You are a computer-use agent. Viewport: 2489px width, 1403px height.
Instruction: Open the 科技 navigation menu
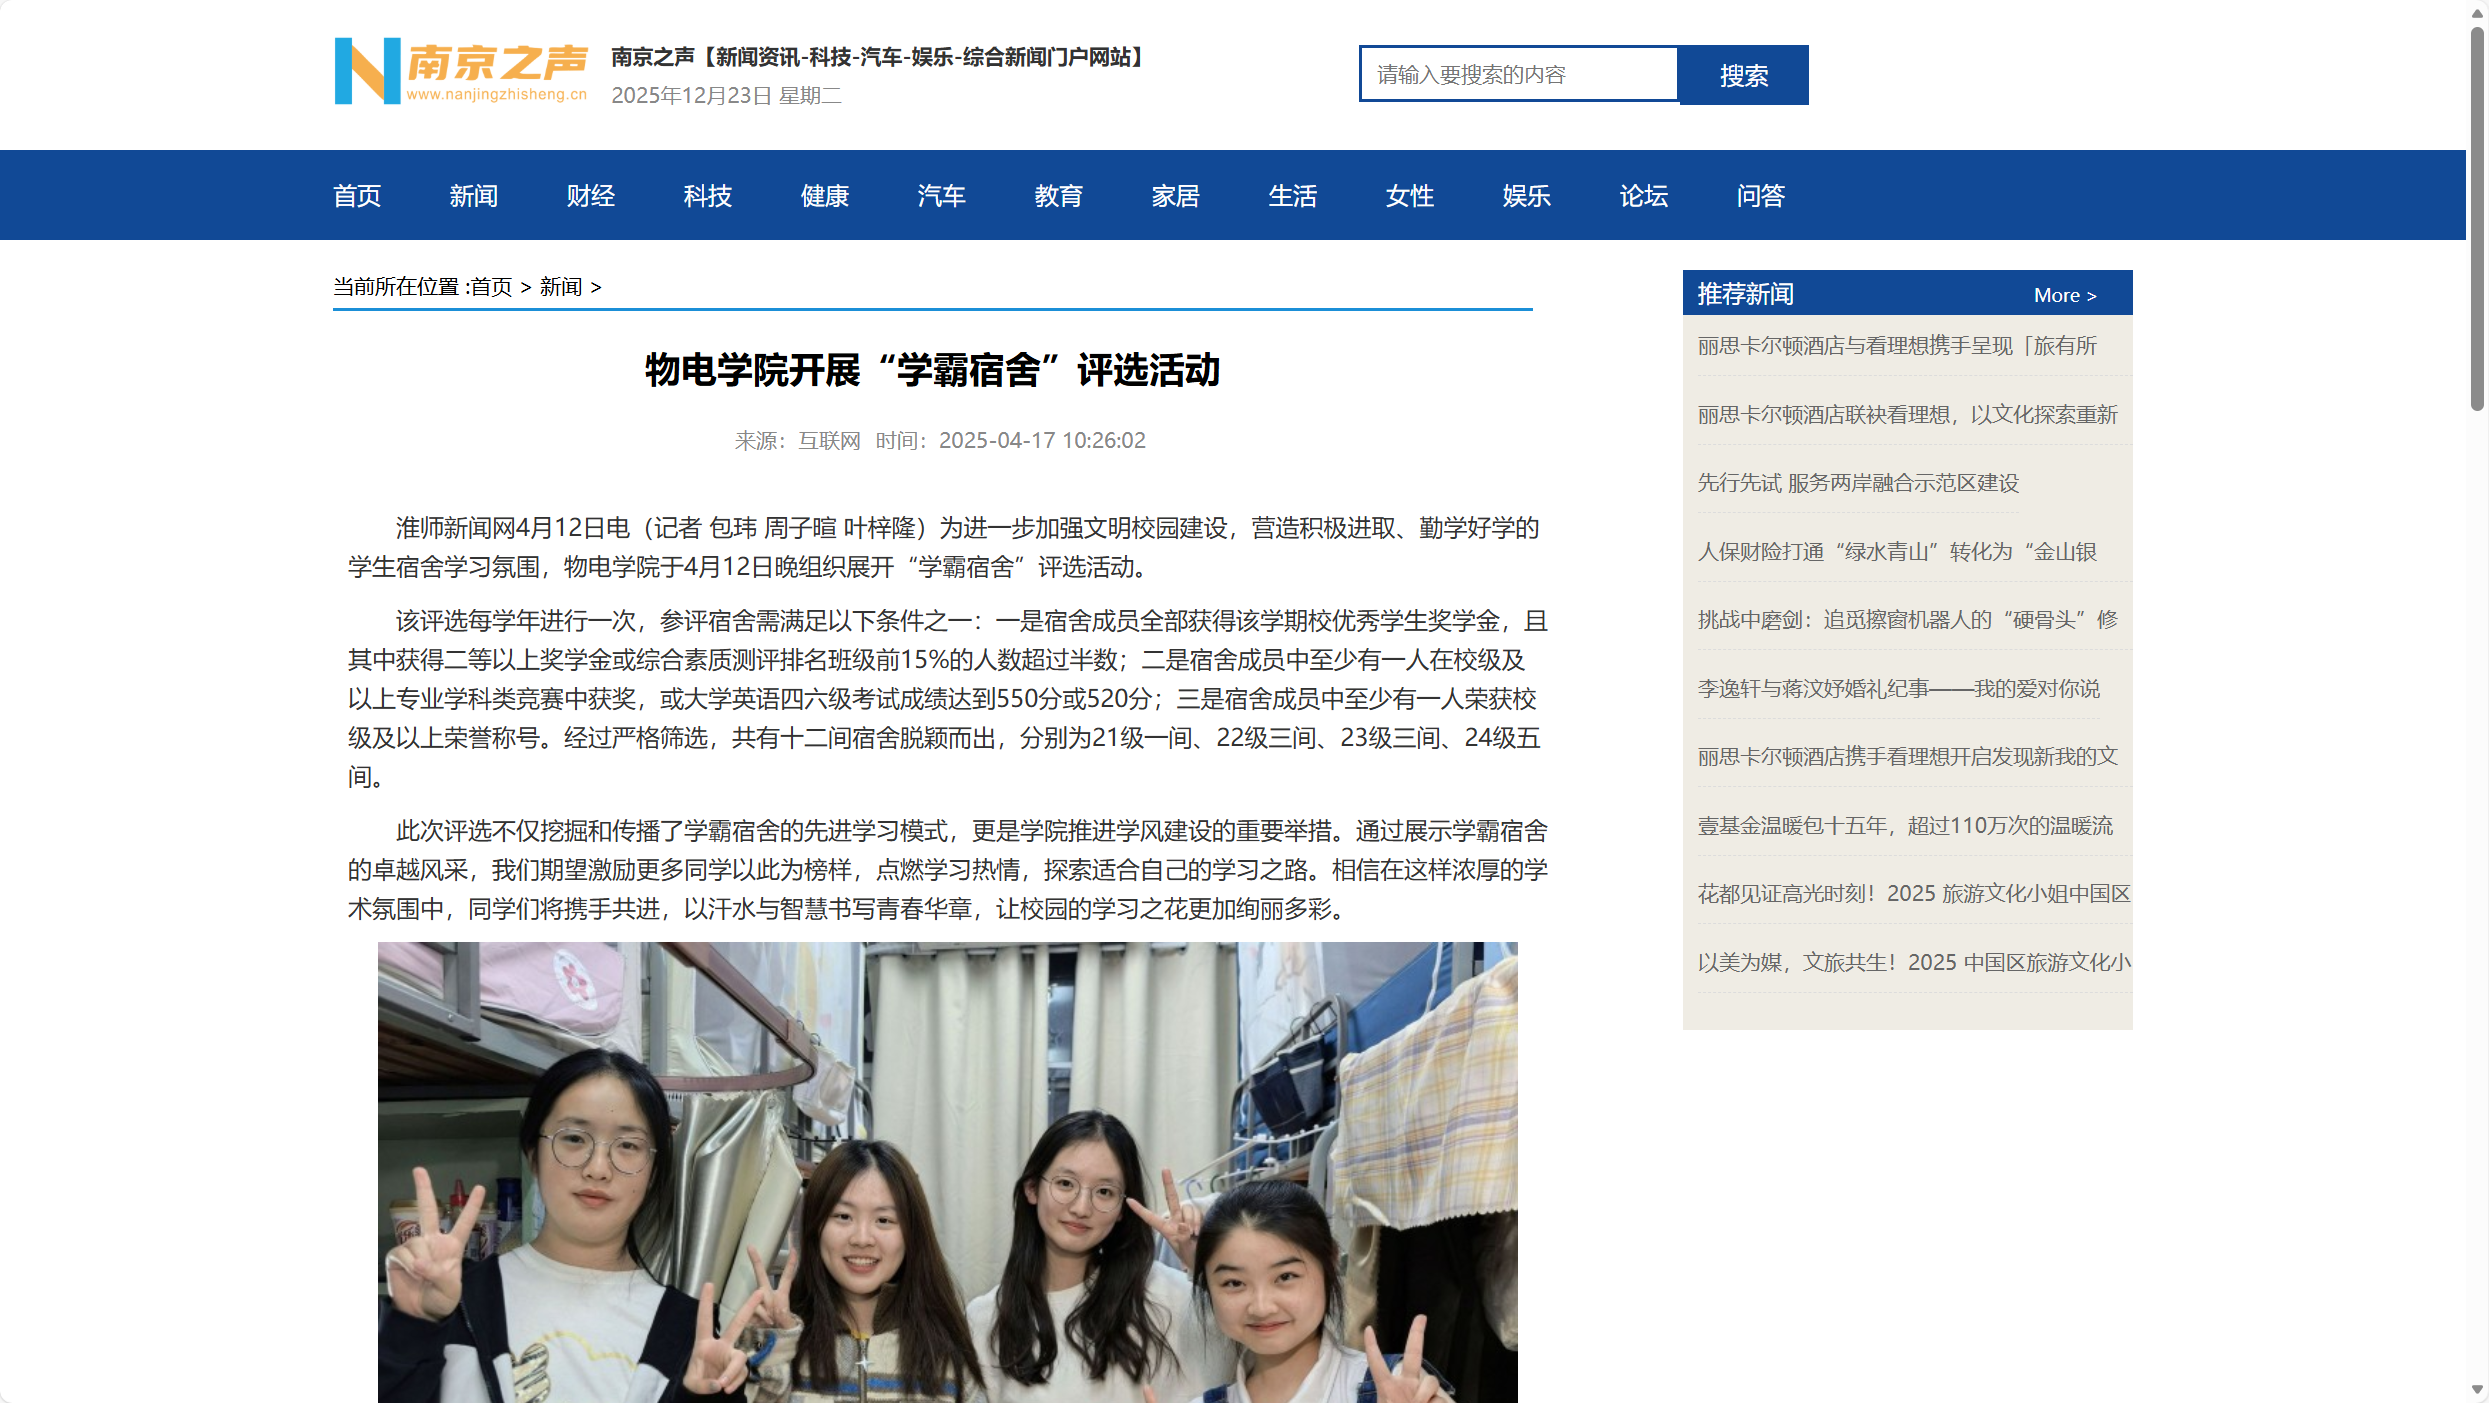(x=707, y=195)
